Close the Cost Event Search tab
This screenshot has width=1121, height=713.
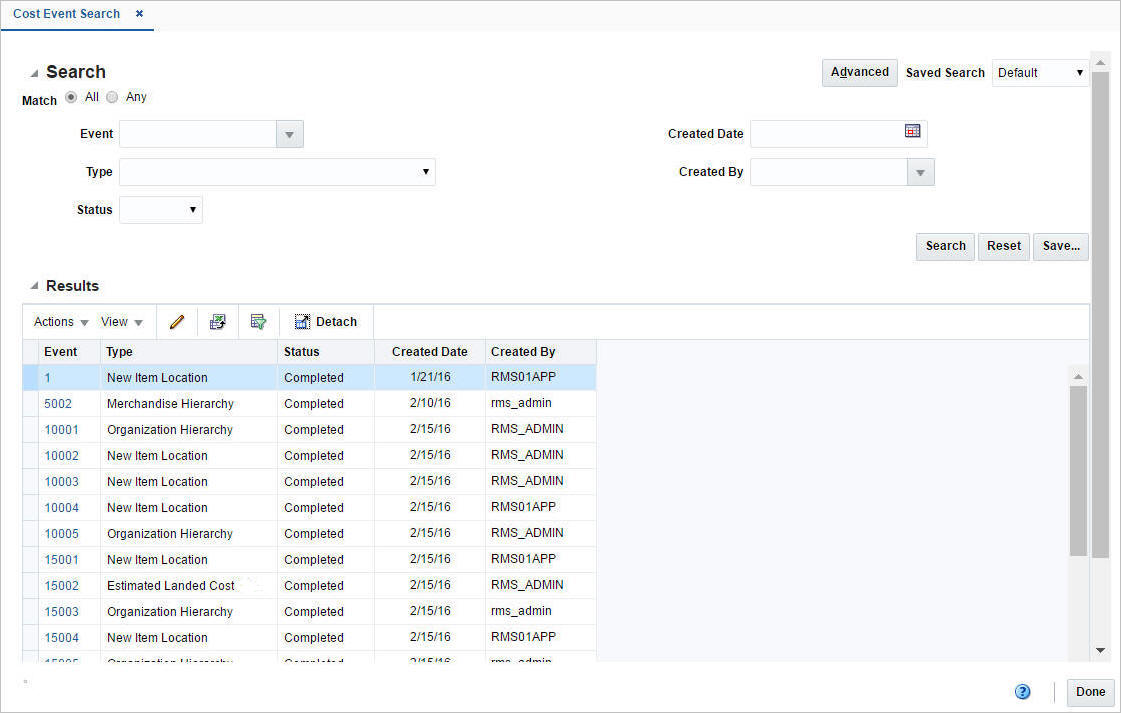[138, 14]
